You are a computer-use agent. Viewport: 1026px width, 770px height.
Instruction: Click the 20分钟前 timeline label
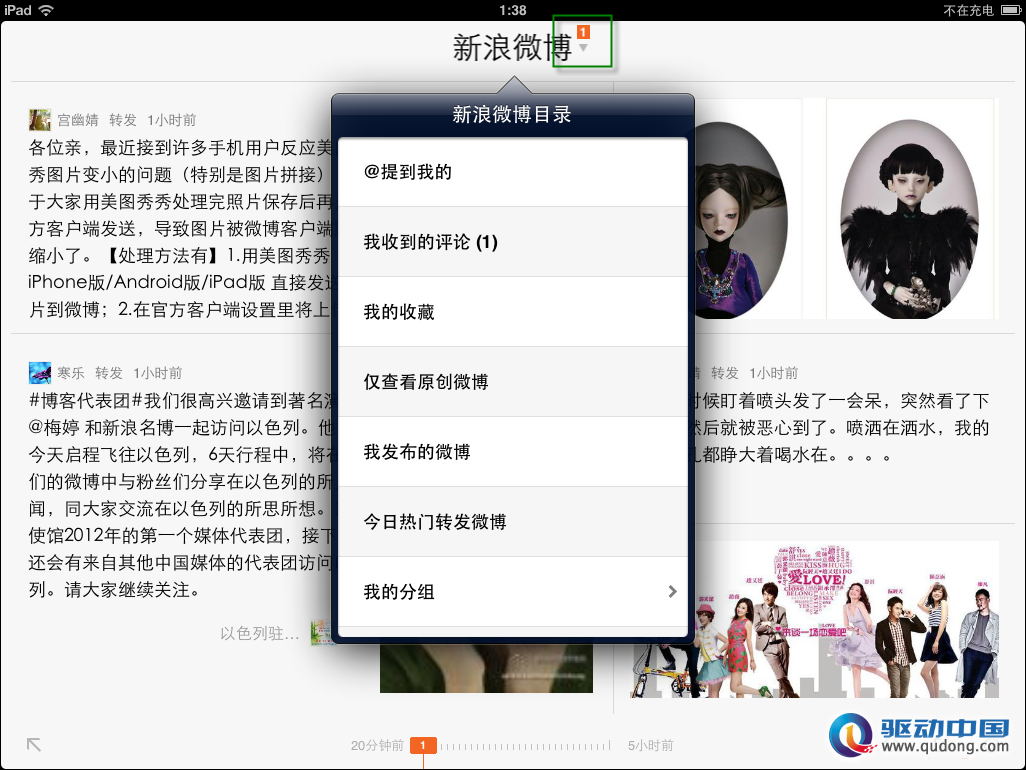[377, 745]
